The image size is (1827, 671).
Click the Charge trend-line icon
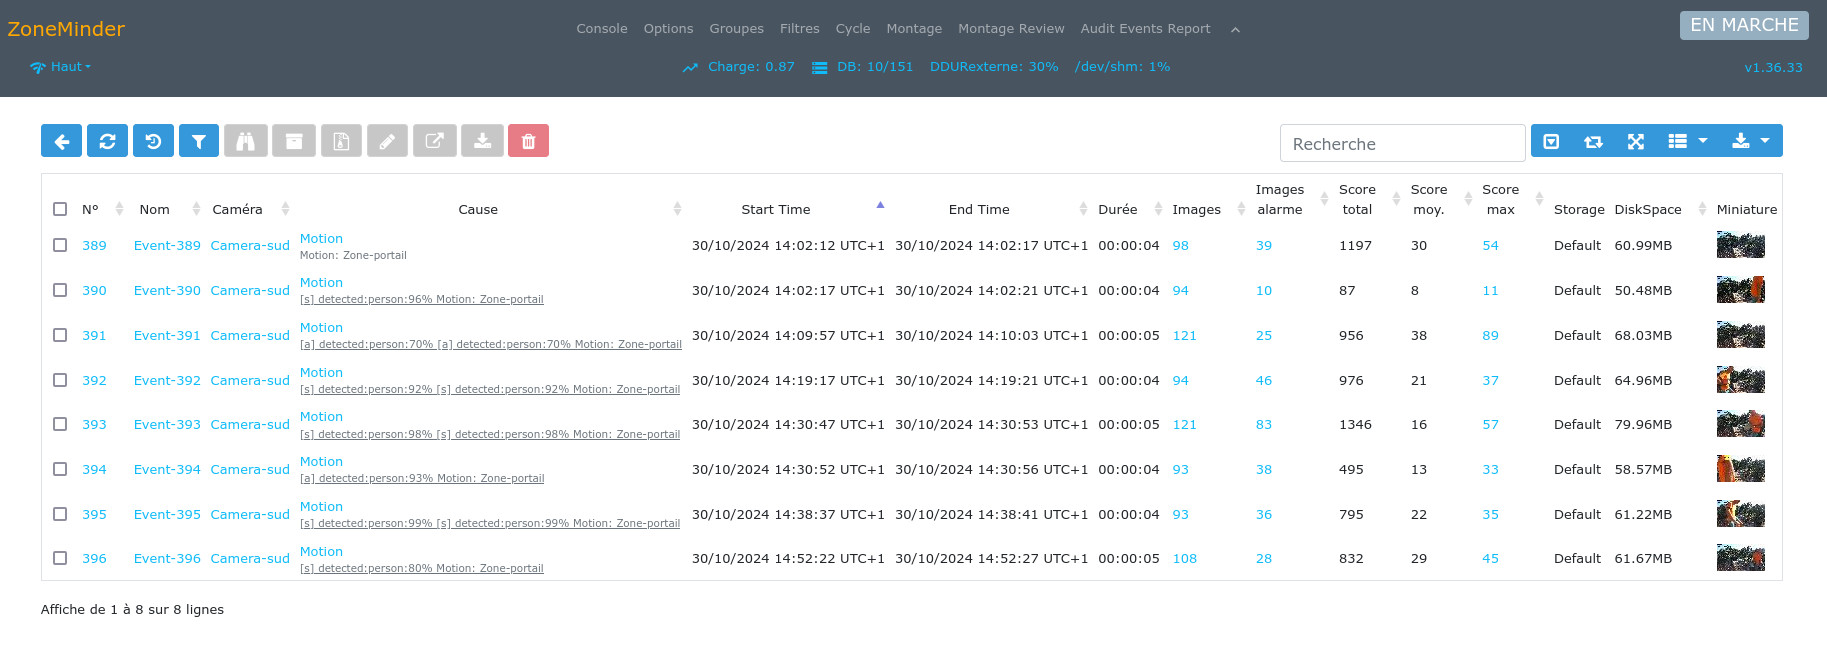click(690, 67)
